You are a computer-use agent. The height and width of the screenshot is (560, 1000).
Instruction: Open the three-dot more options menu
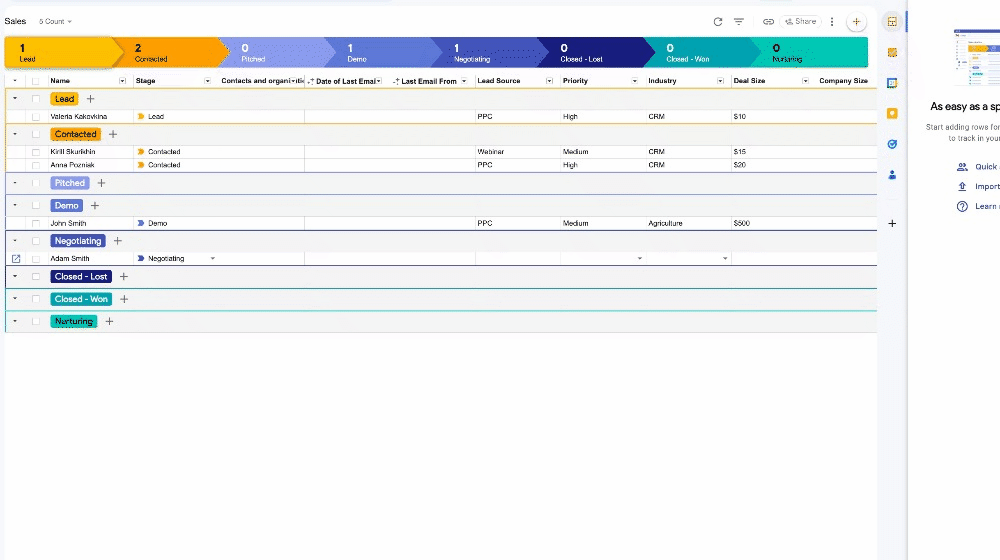(x=832, y=22)
